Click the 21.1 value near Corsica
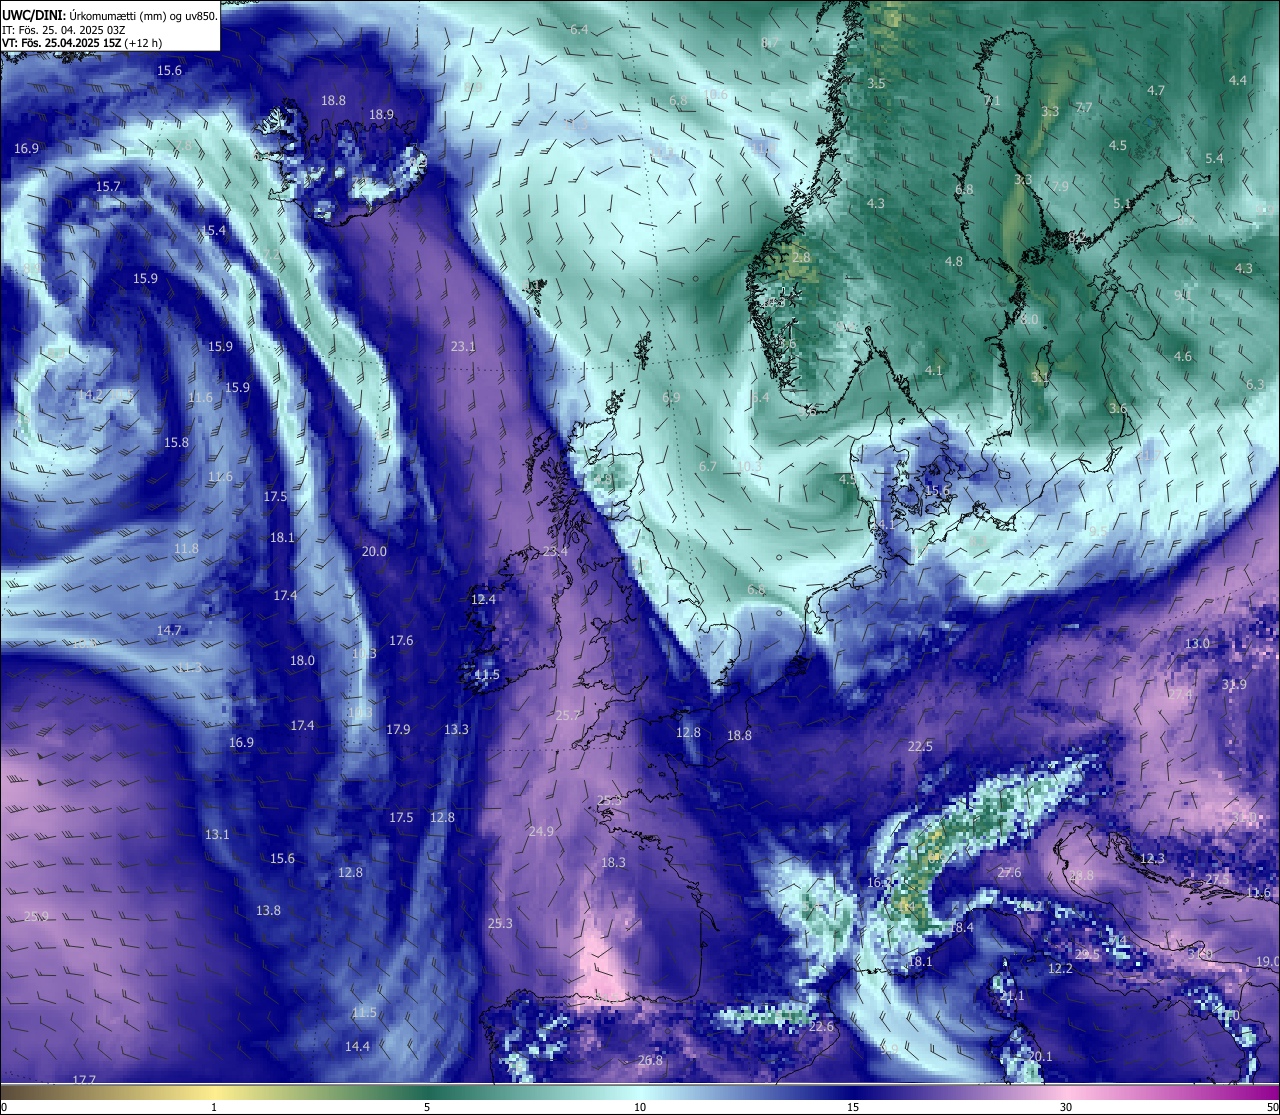Viewport: 1280px width, 1115px height. pyautogui.click(x=1012, y=997)
